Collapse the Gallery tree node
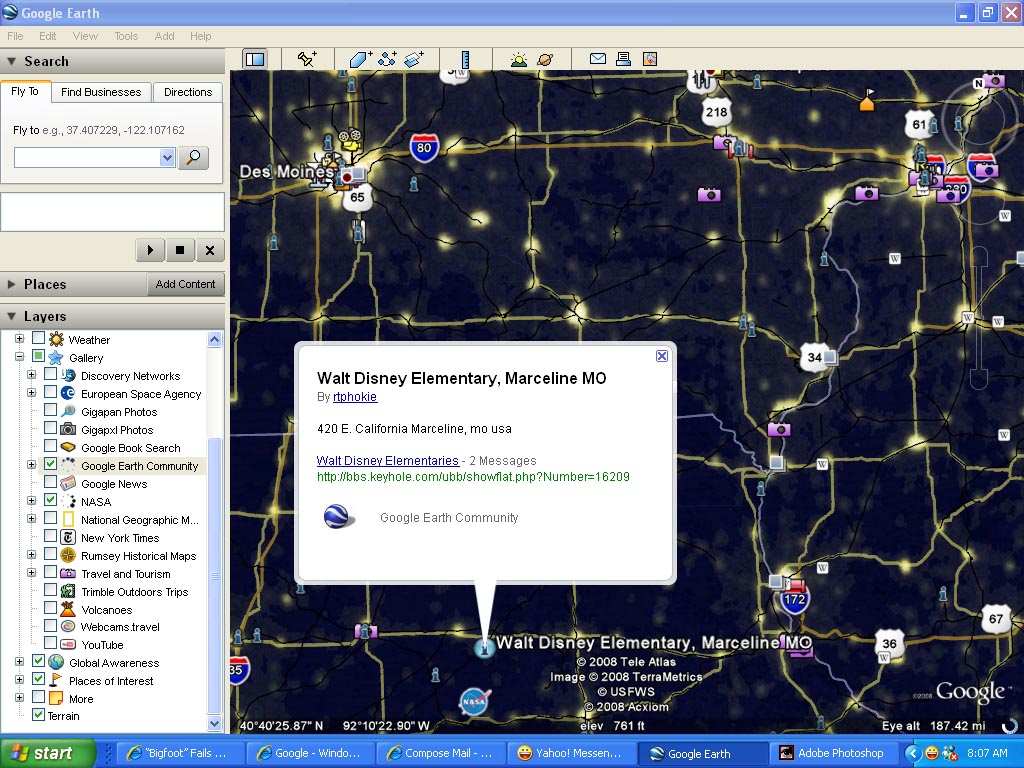1024x768 pixels. click(x=20, y=357)
